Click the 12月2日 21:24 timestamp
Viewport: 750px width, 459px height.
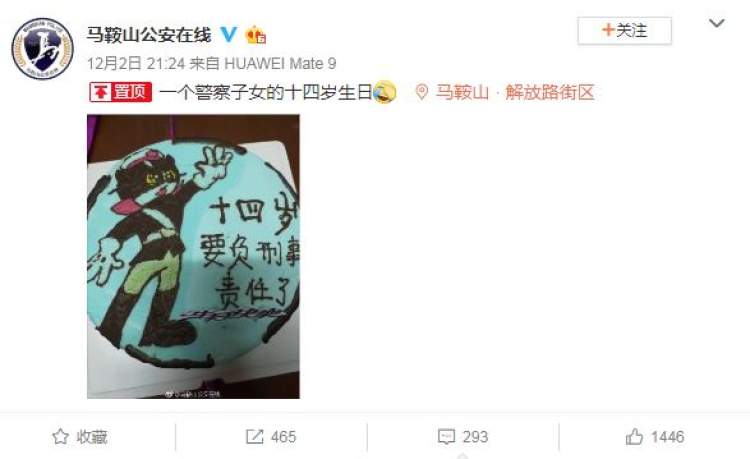pyautogui.click(x=135, y=63)
